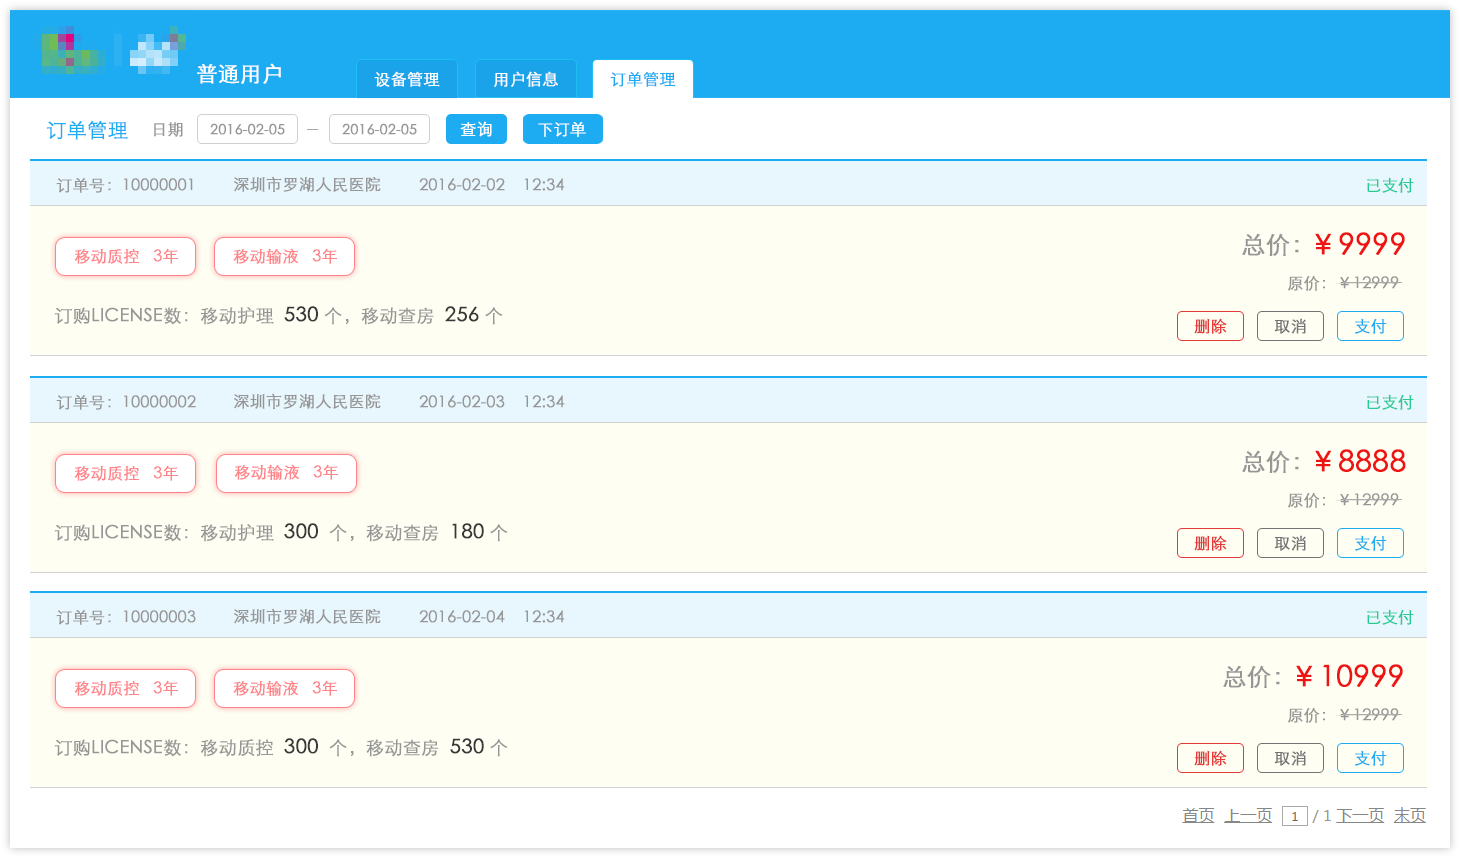Delete order 10000001

coord(1210,326)
